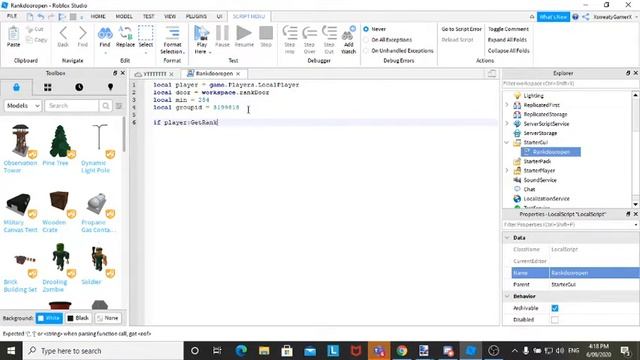The image size is (640, 360).
Task: Expand the ReplicatedFirst tree node
Action: click(x=507, y=105)
